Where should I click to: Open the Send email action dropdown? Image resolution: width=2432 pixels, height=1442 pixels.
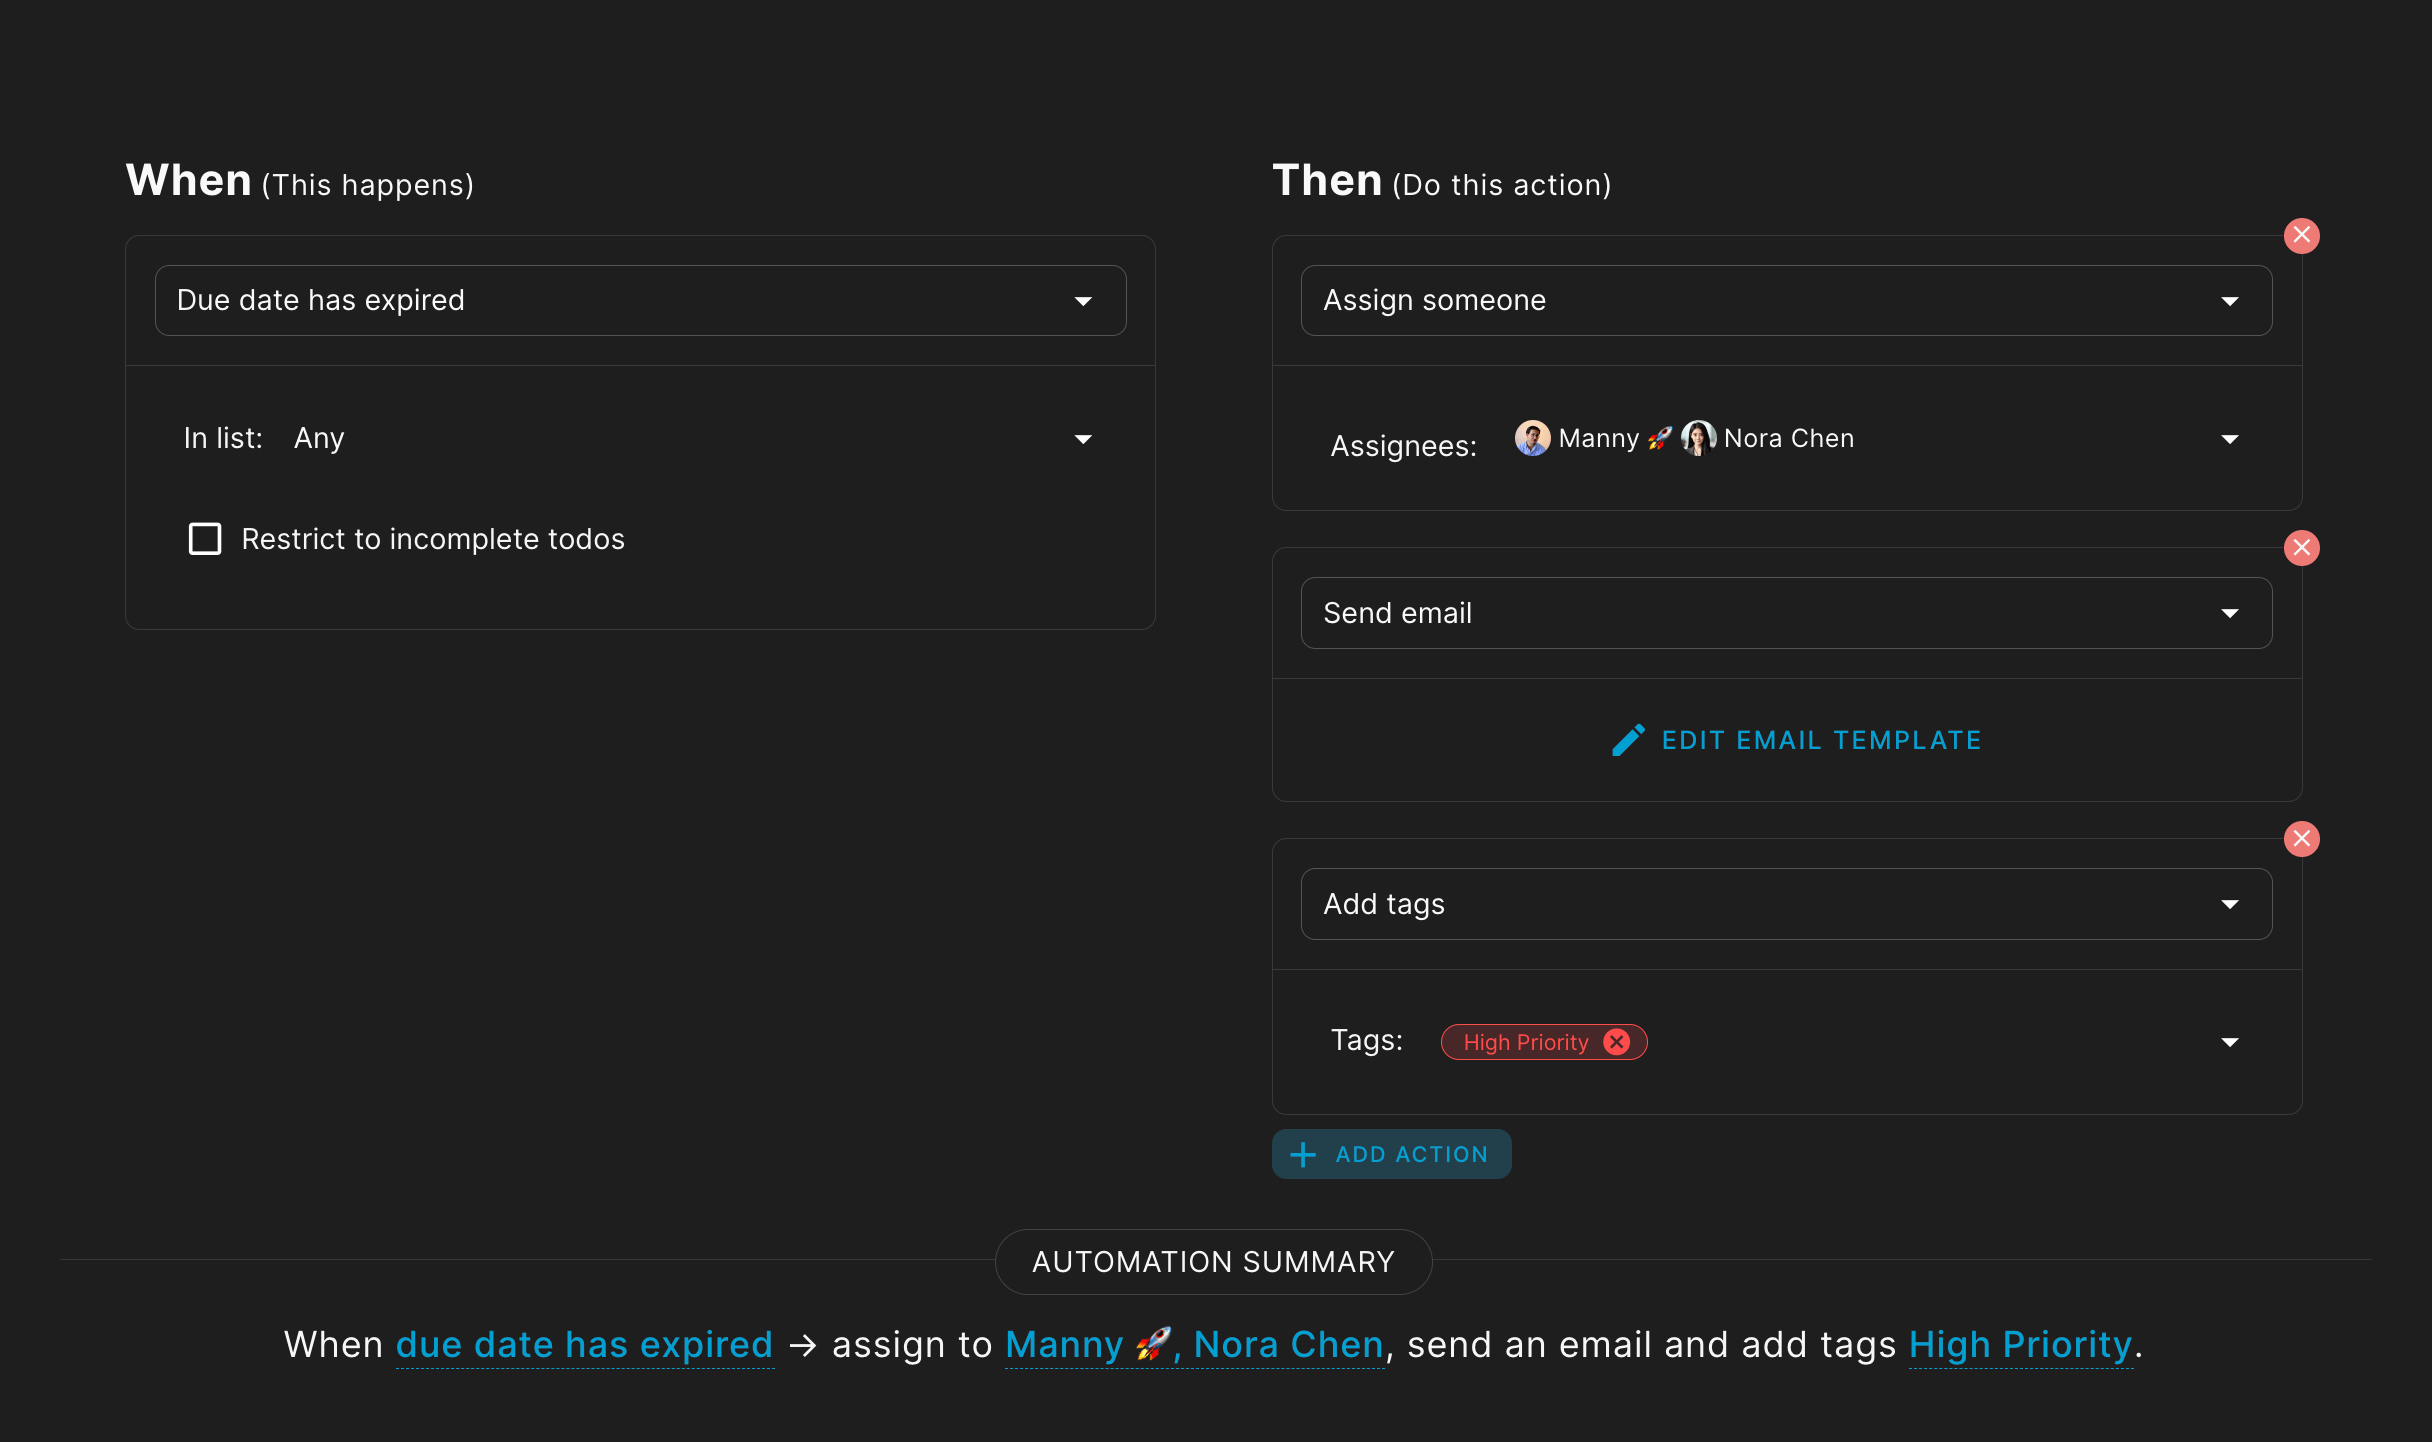click(x=1786, y=613)
